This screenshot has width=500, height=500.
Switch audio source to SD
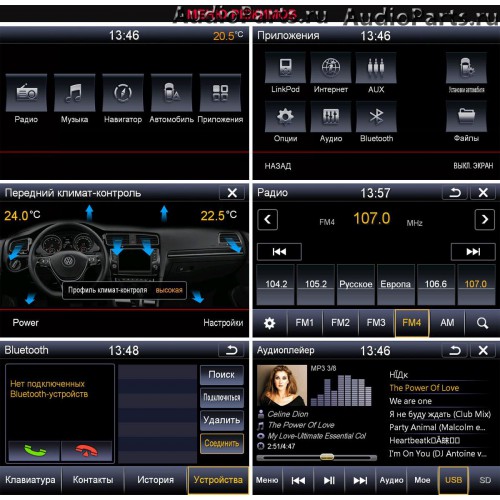tap(485, 480)
